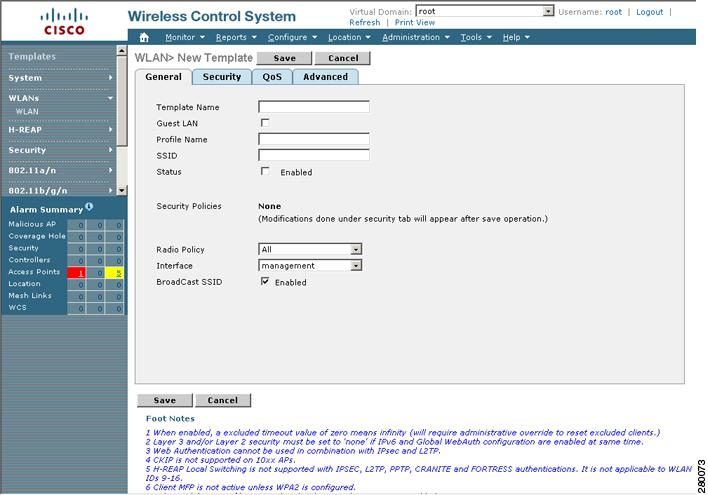Image resolution: width=708 pixels, height=495 pixels.
Task: Open yellow Access Points minor alarm count
Action: (x=114, y=273)
